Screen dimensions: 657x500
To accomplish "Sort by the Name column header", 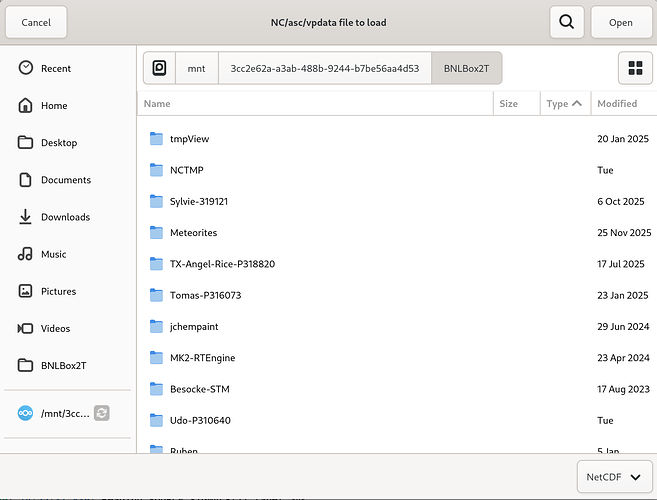I will point(314,103).
